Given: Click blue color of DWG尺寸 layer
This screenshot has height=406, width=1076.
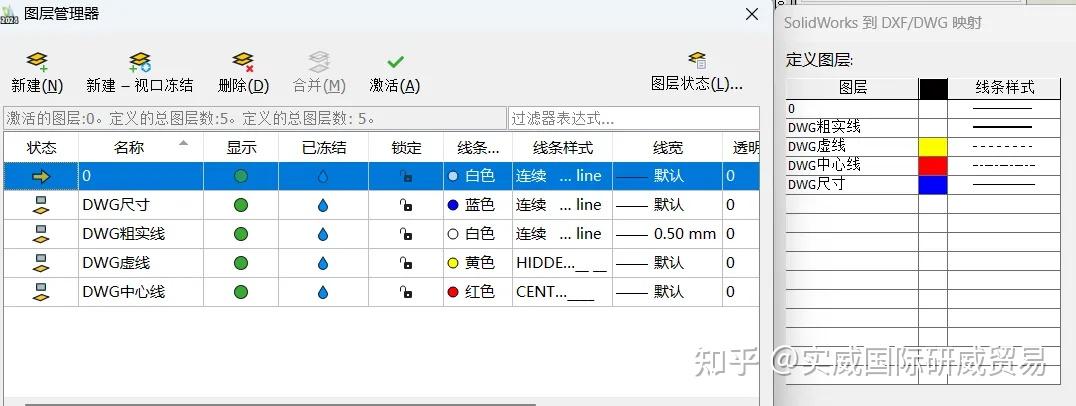Looking at the screenshot, I should pos(471,205).
